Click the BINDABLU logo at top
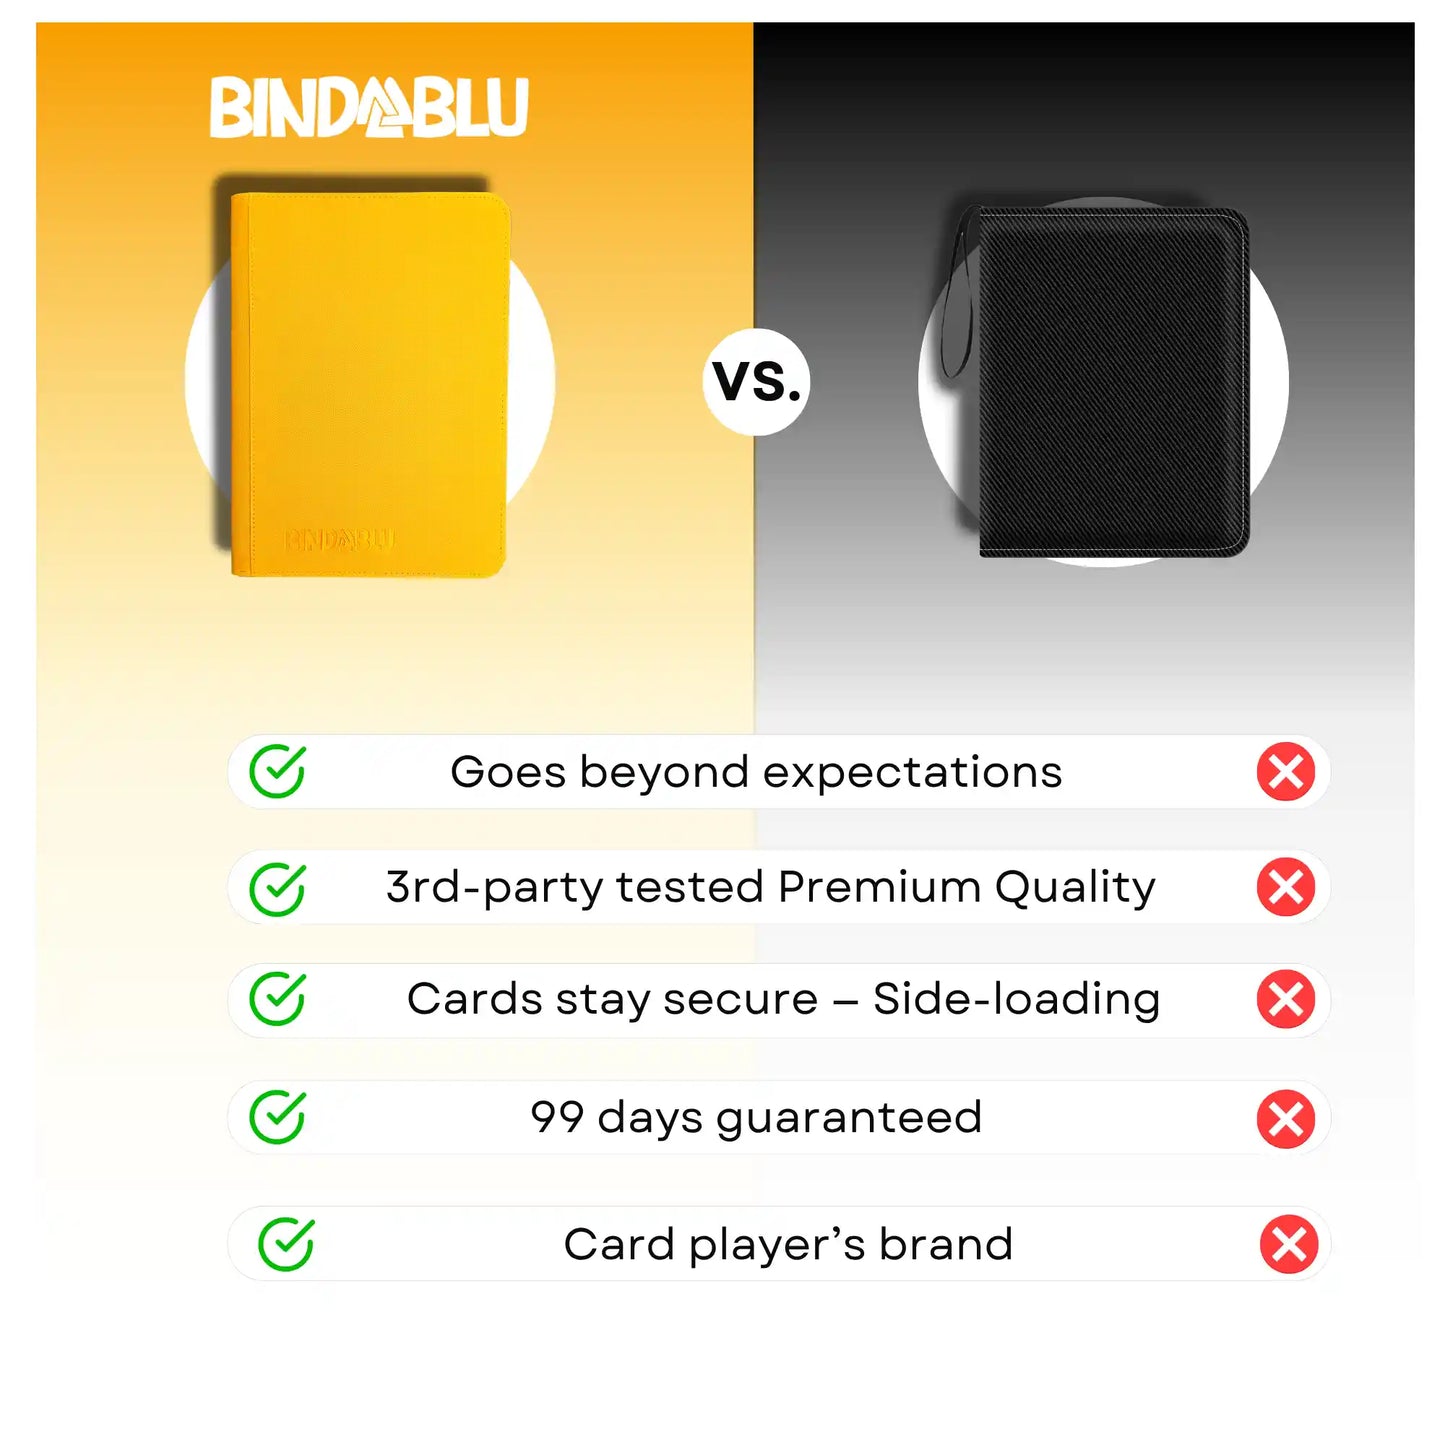This screenshot has width=1445, height=1445. coord(368,107)
